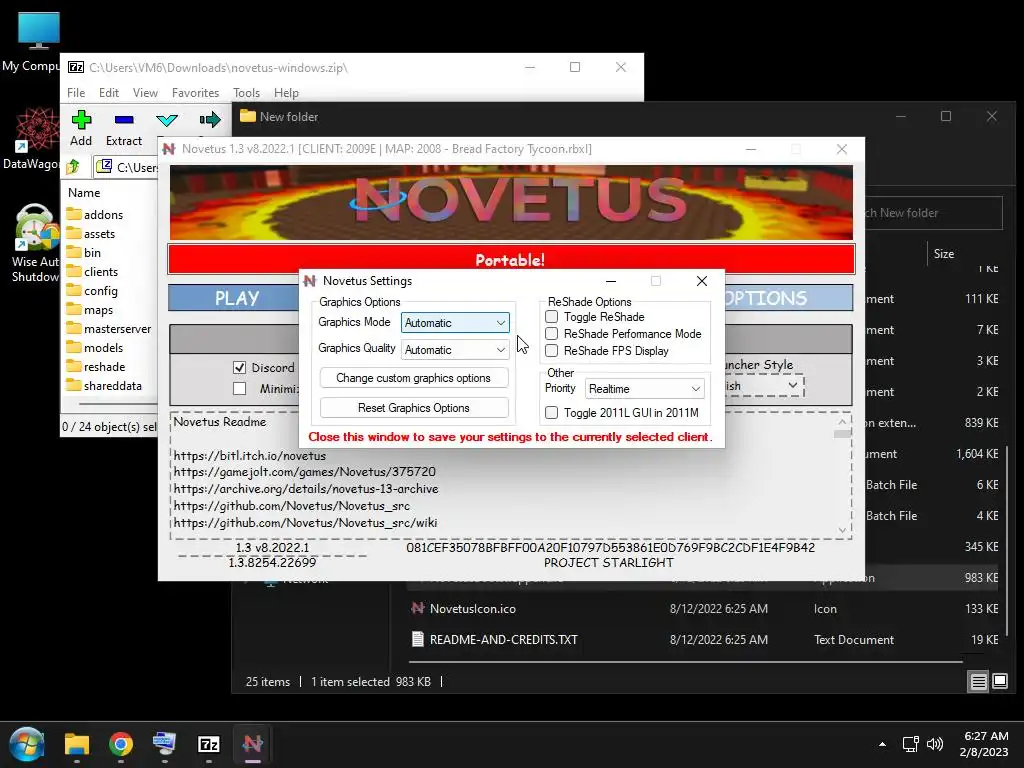Open the Favorites menu in 7-Zip
This screenshot has height=768, width=1024.
[195, 93]
